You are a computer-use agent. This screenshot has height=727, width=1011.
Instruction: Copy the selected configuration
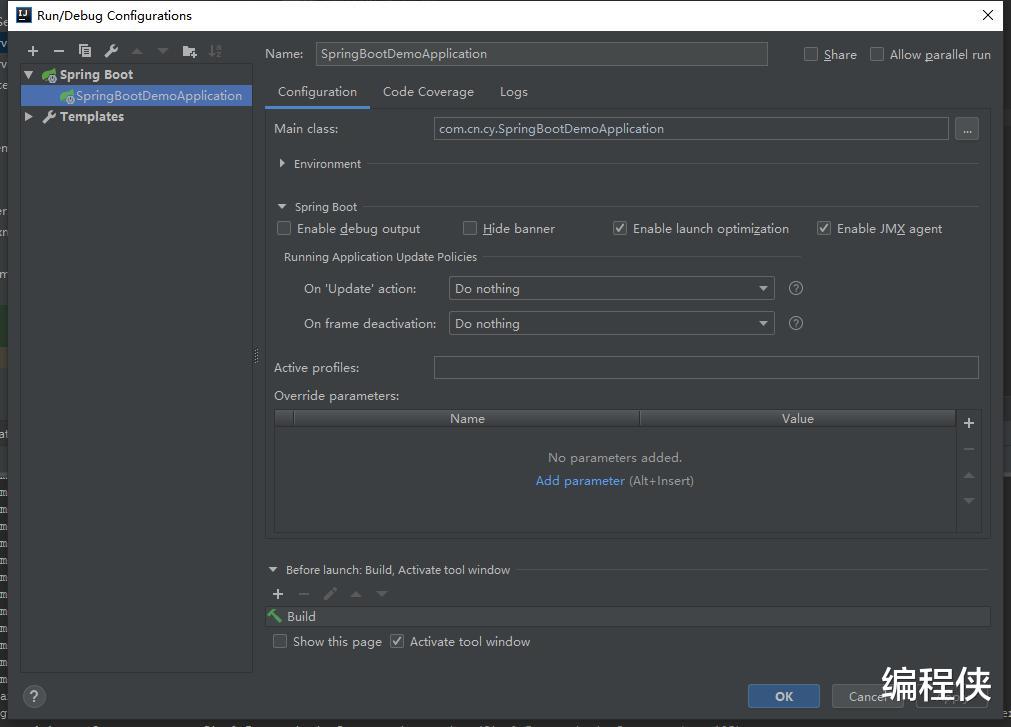84,51
